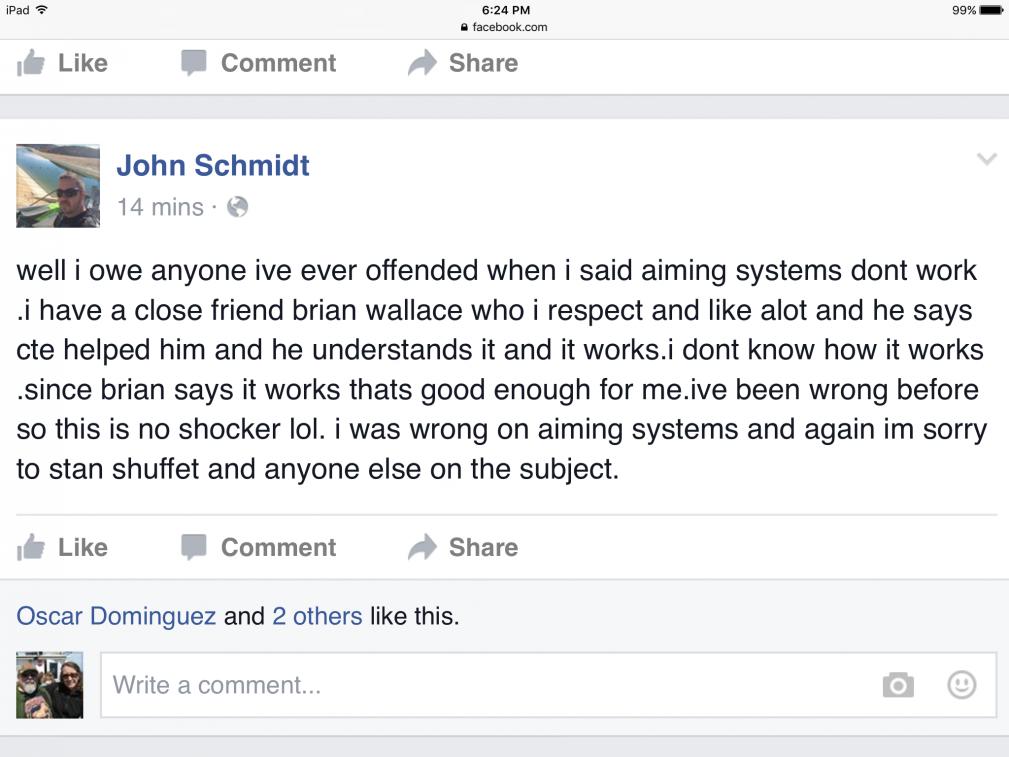Click the globe public privacy icon
This screenshot has height=757, width=1009.
237,207
